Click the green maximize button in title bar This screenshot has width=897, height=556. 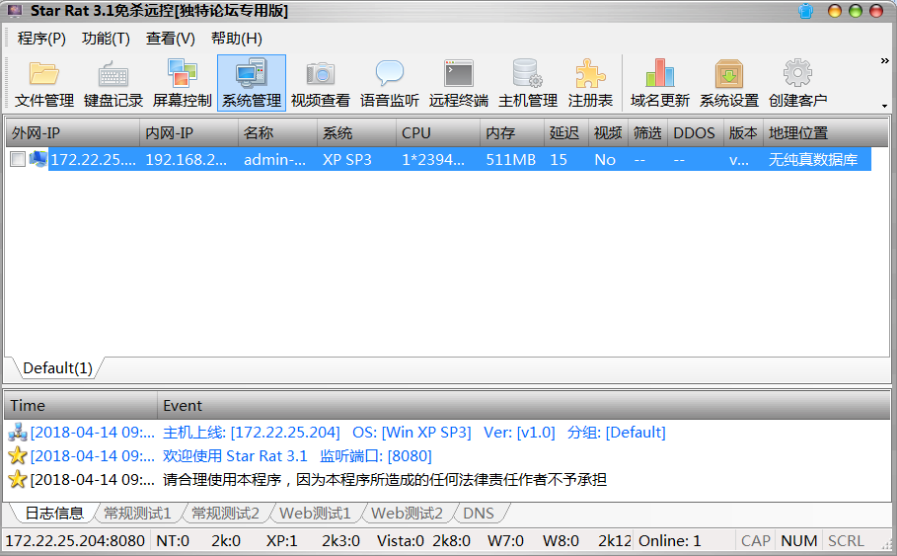click(x=855, y=11)
